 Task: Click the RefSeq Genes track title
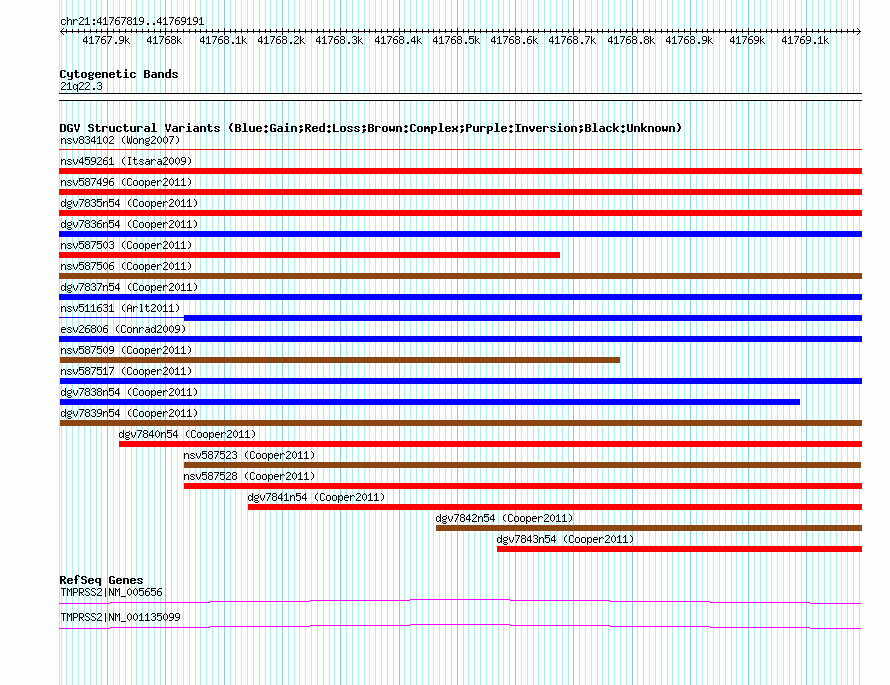(101, 580)
